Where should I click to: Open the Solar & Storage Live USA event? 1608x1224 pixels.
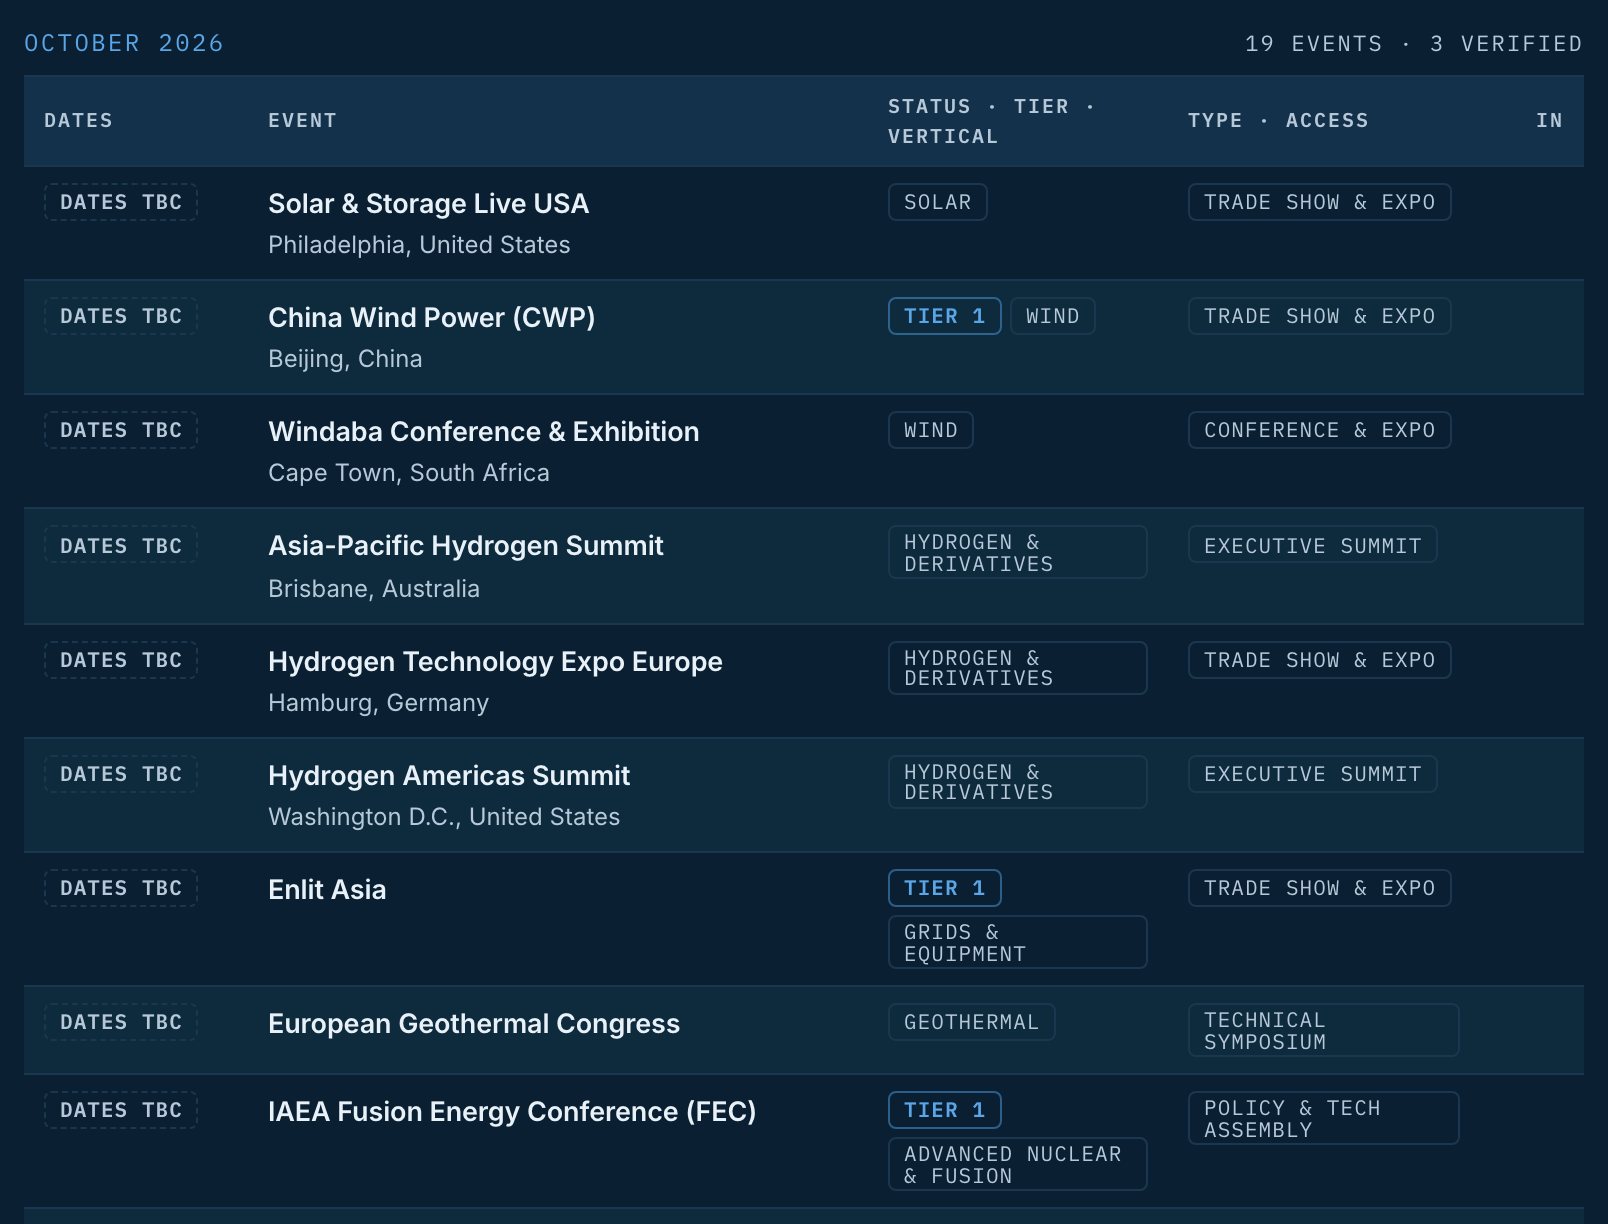coord(428,204)
